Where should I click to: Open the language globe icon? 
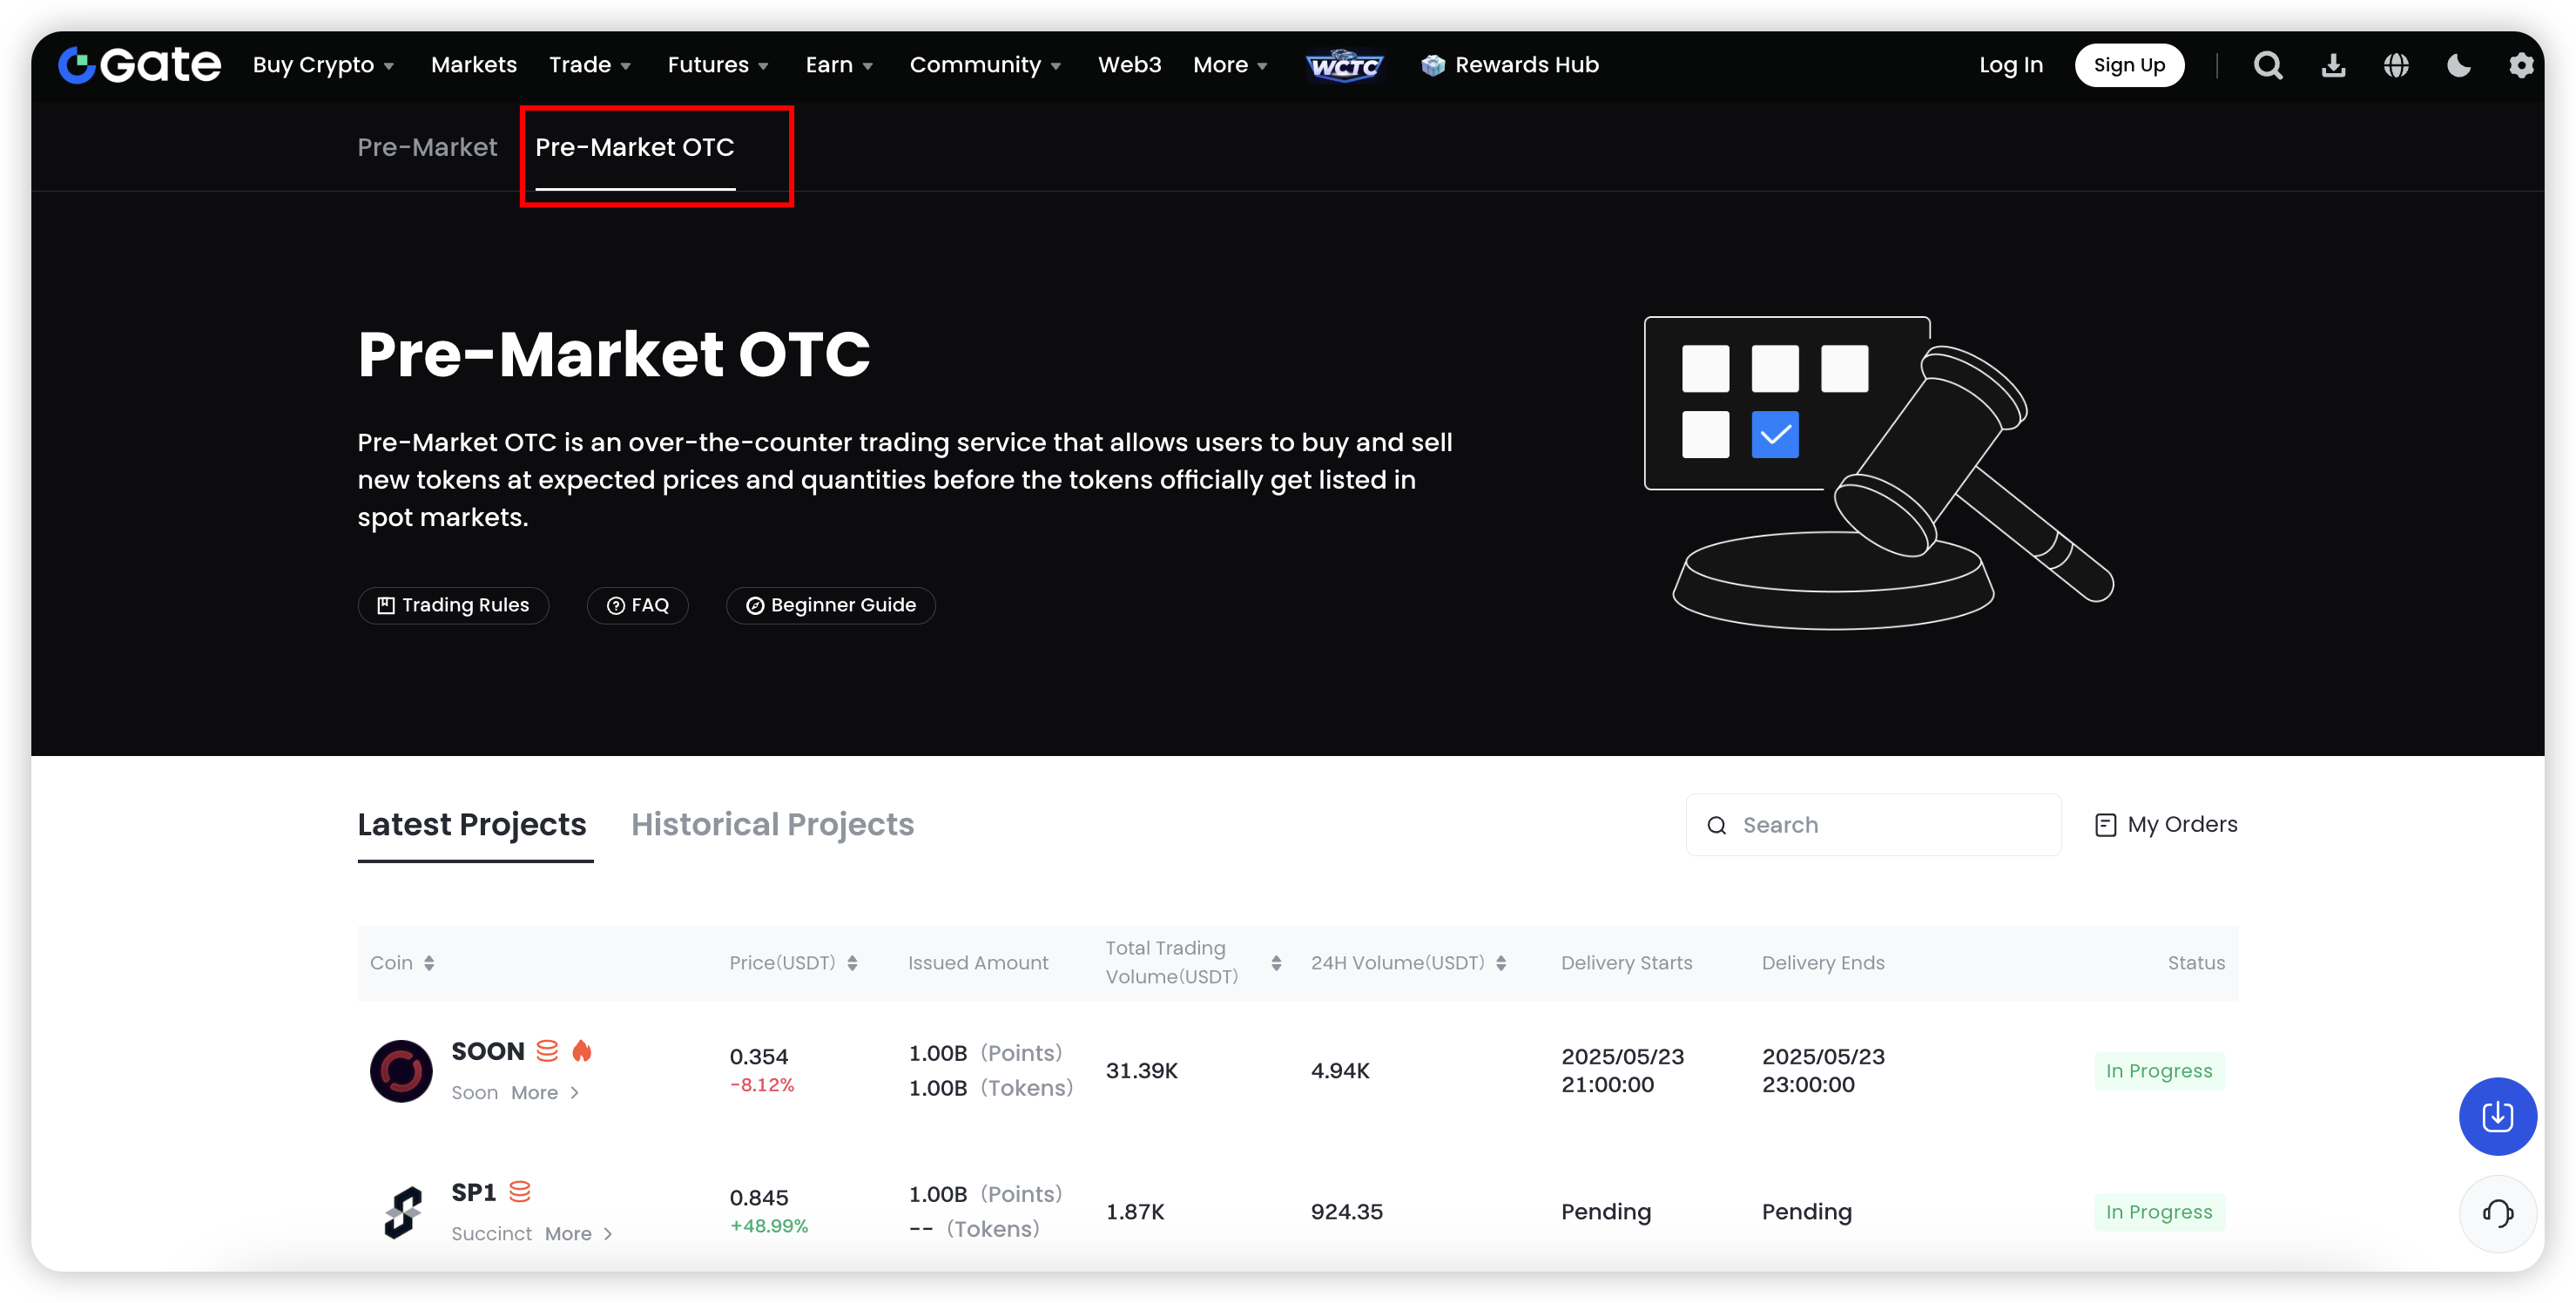(x=2396, y=65)
